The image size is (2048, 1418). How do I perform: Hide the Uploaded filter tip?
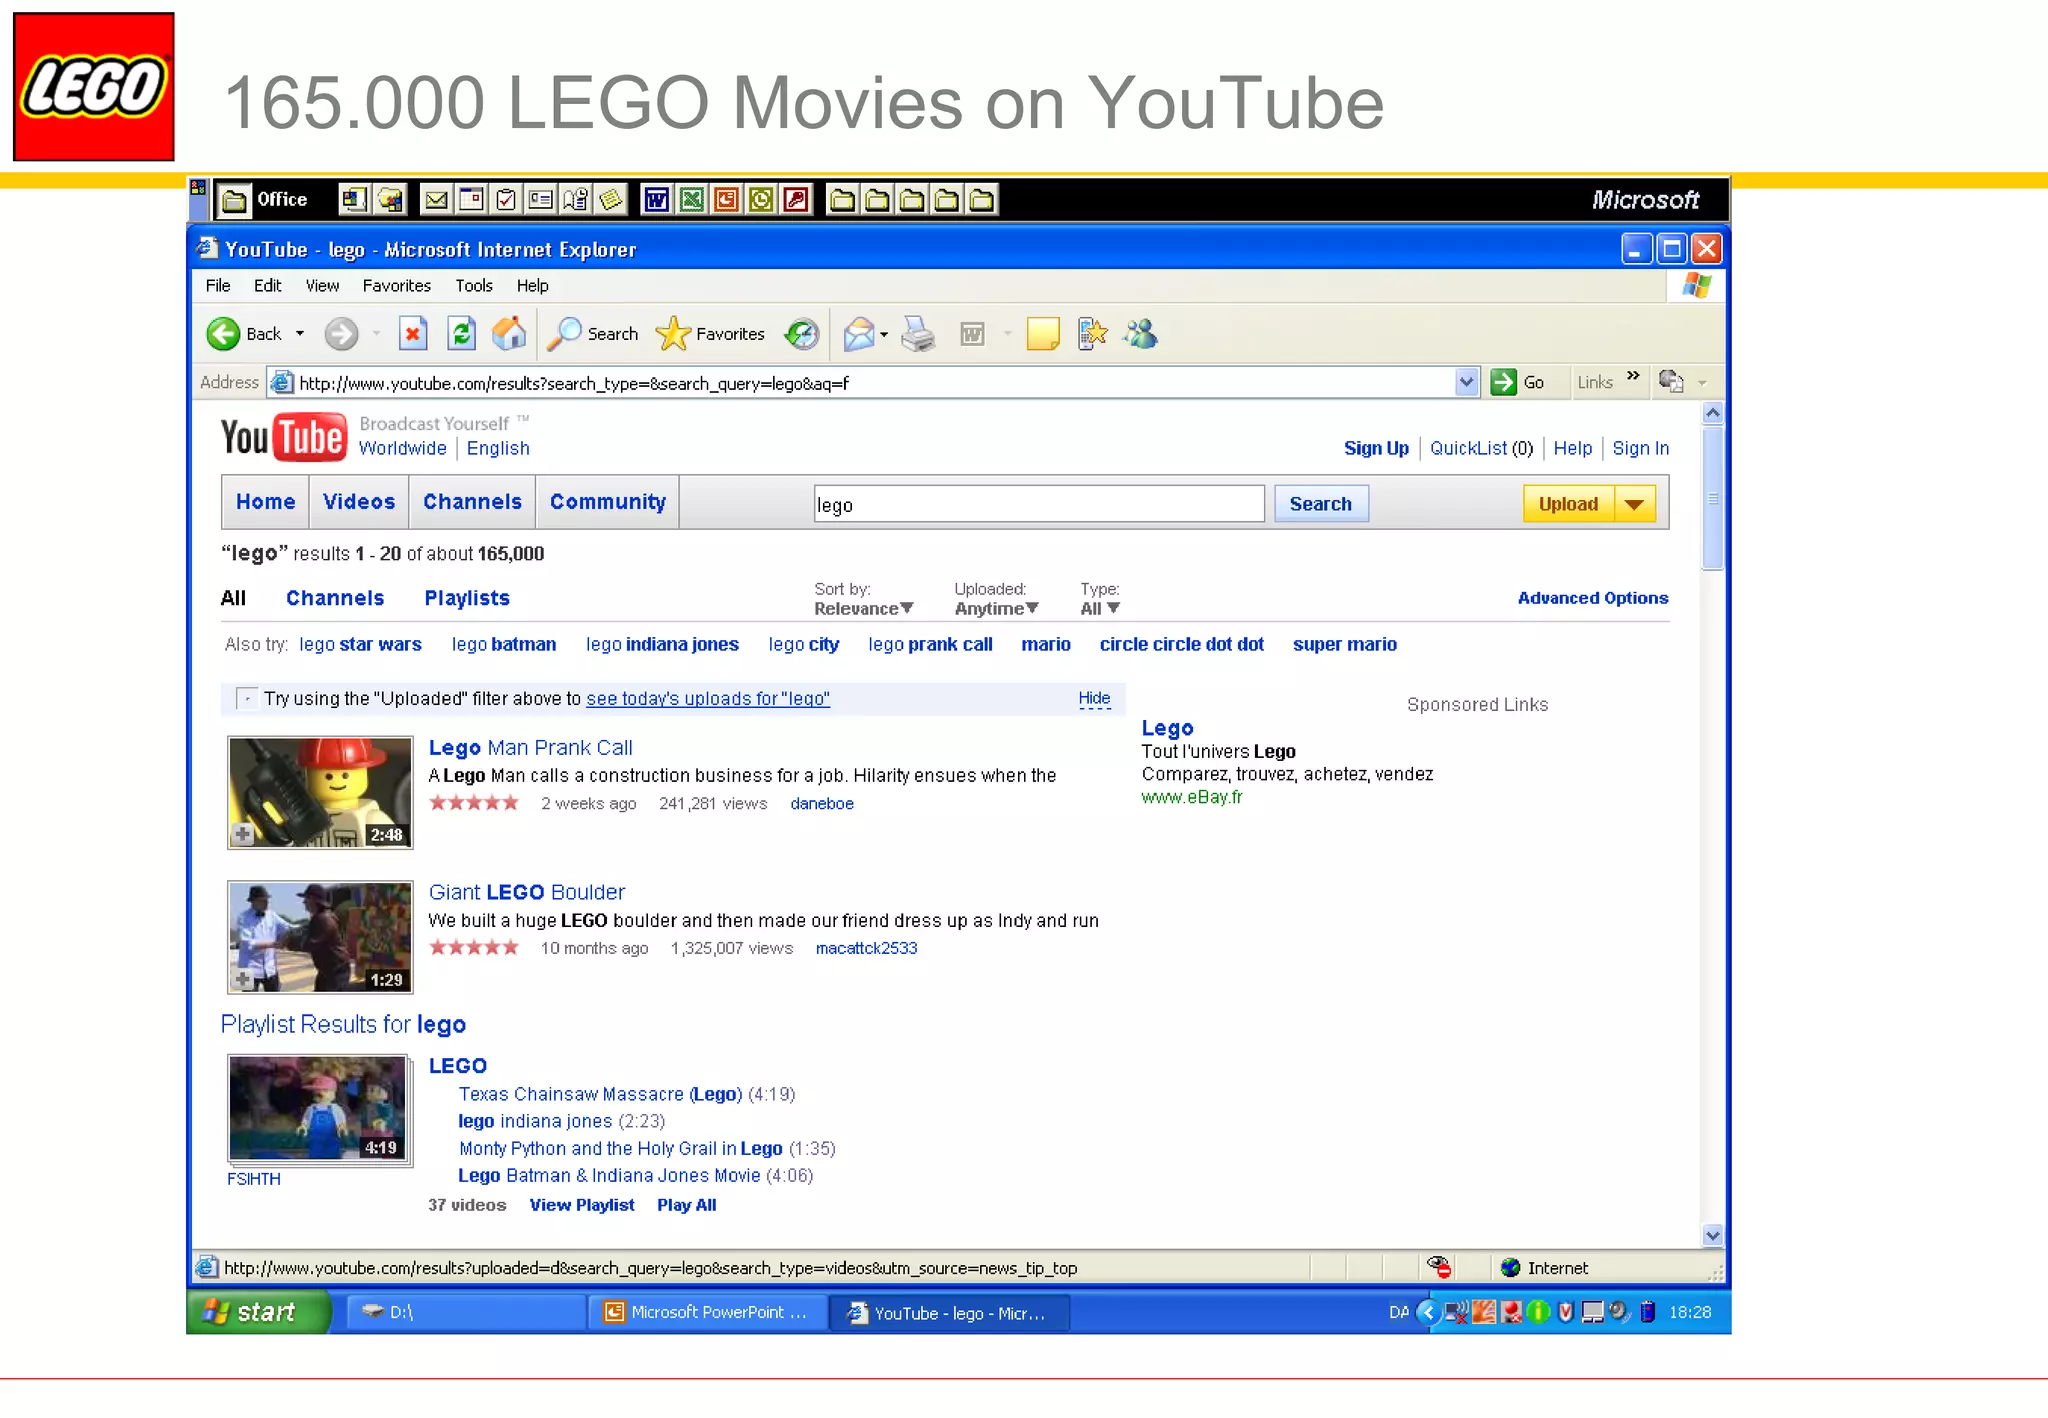[1094, 698]
